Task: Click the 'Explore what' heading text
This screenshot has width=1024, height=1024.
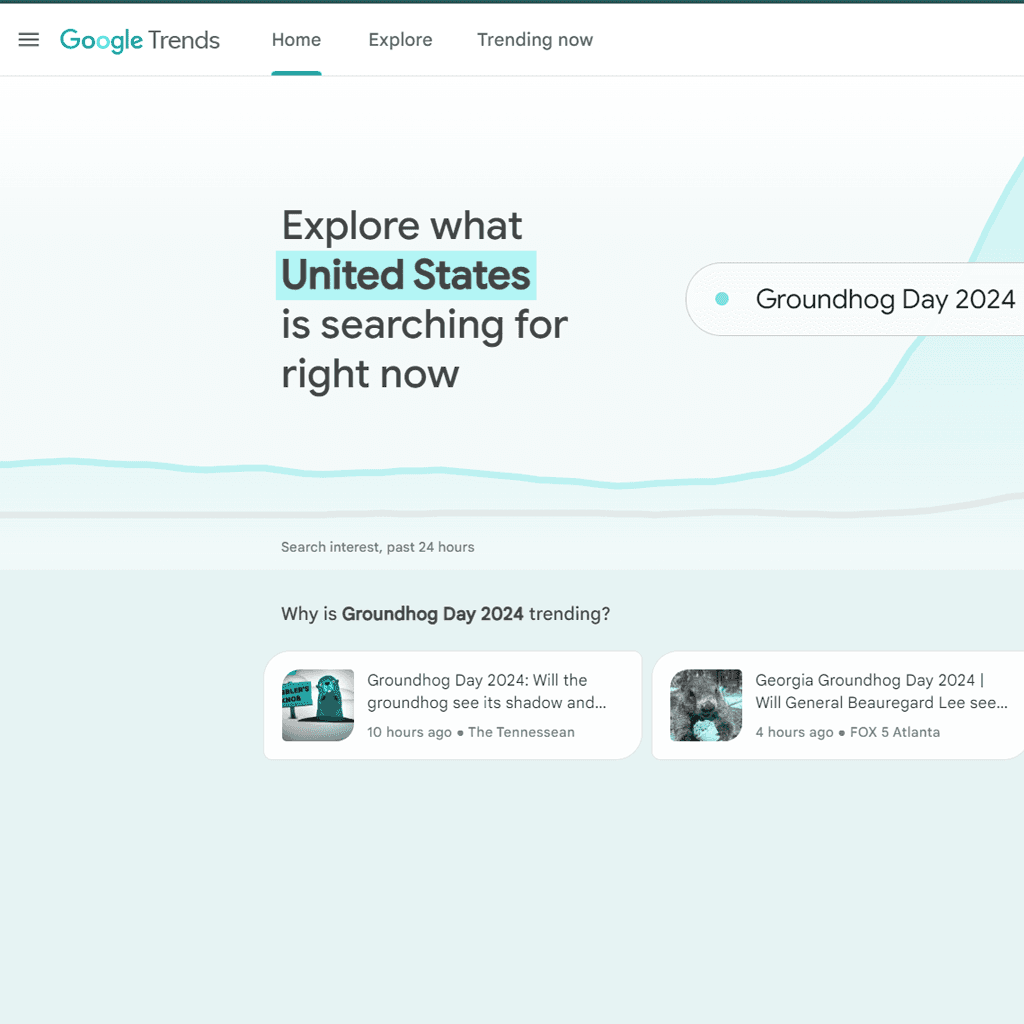Action: 402,226
